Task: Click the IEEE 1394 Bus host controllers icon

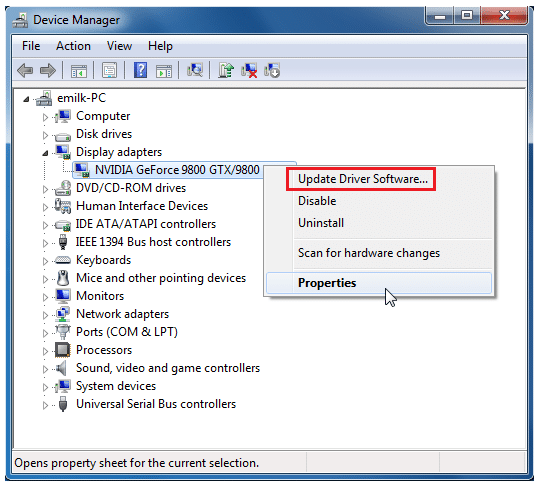Action: tap(63, 242)
